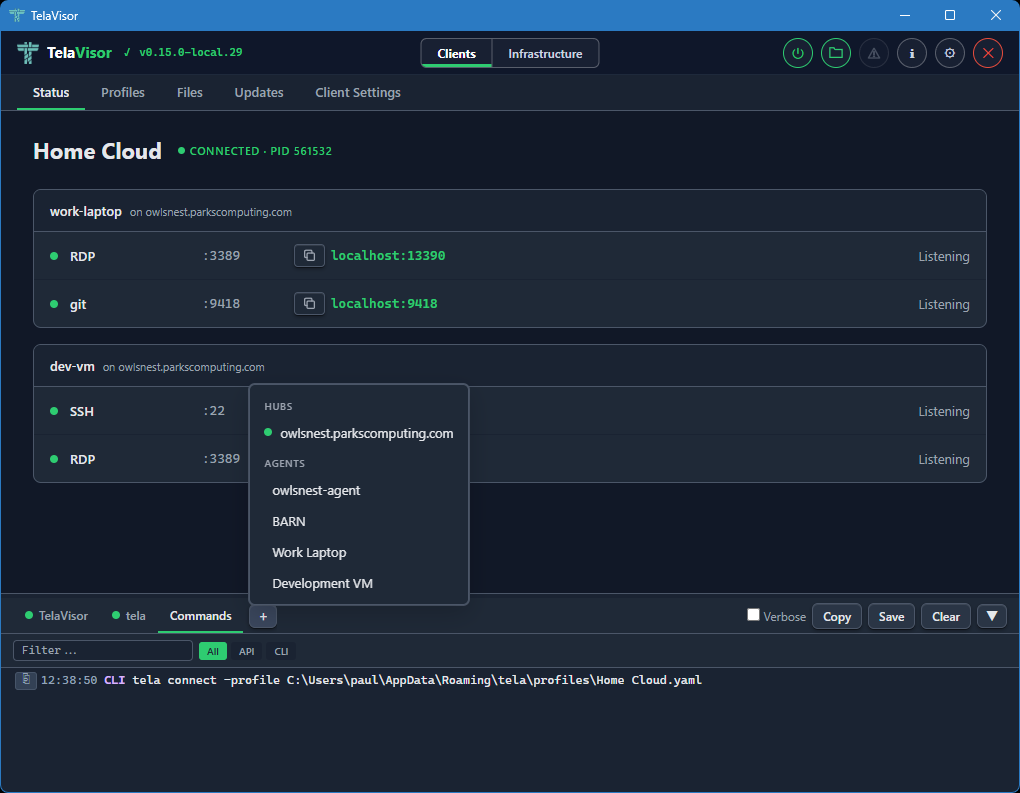Image resolution: width=1020 pixels, height=793 pixels.
Task: Choose Work Laptop agent from popup
Action: pos(359,552)
